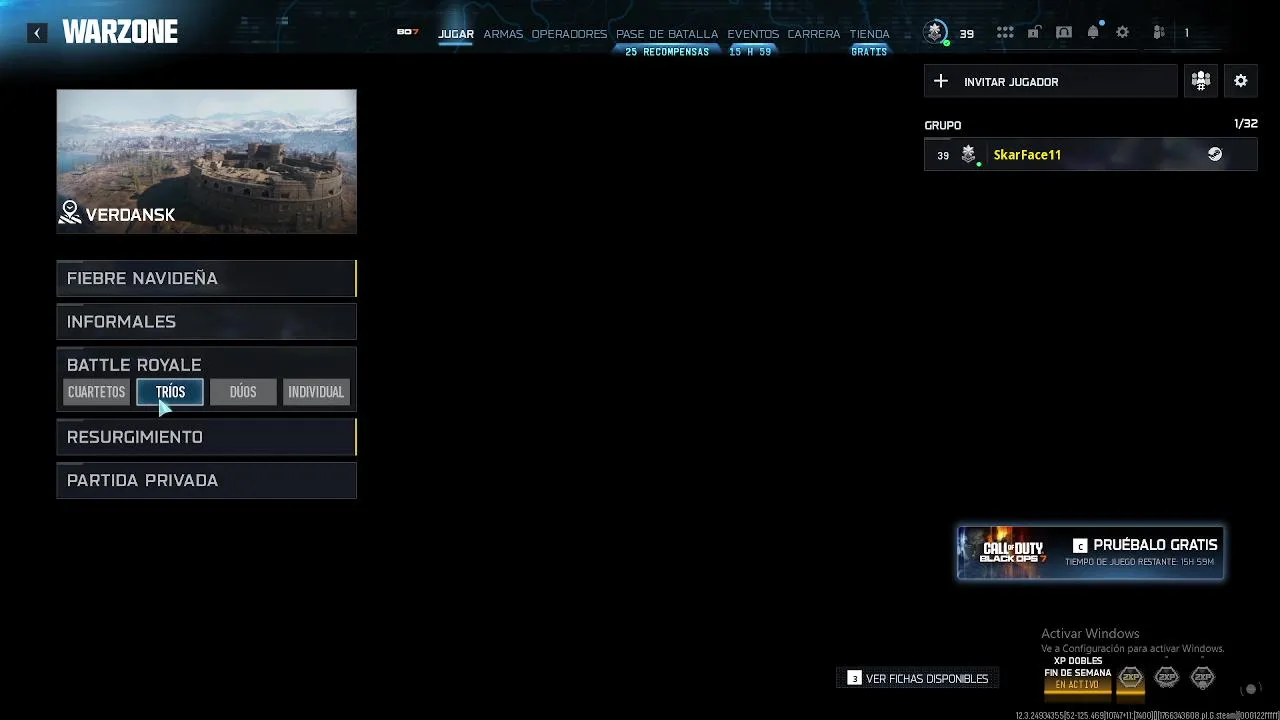Screen dimensions: 1280x720
Task: Click Activar Windows watermark text
Action: pos(1090,633)
